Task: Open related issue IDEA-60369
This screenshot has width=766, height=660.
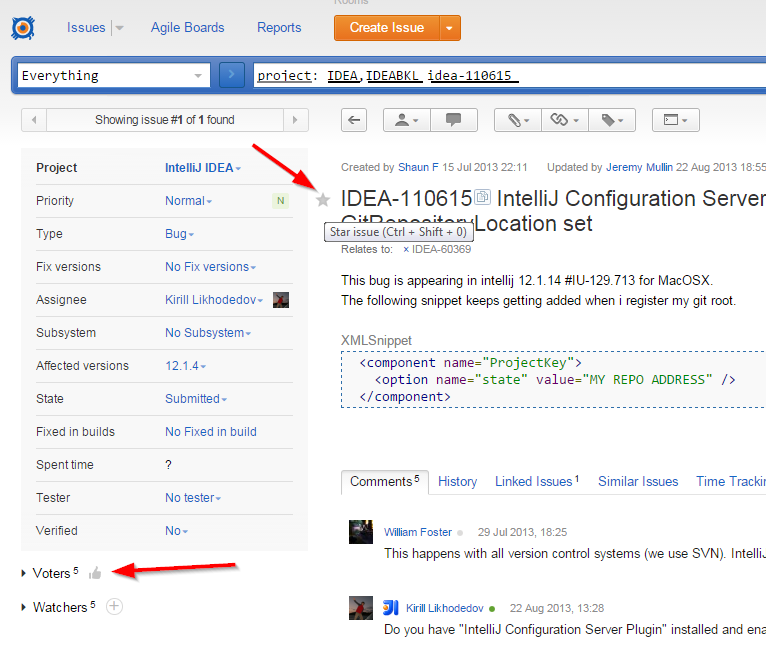Action: [442, 250]
